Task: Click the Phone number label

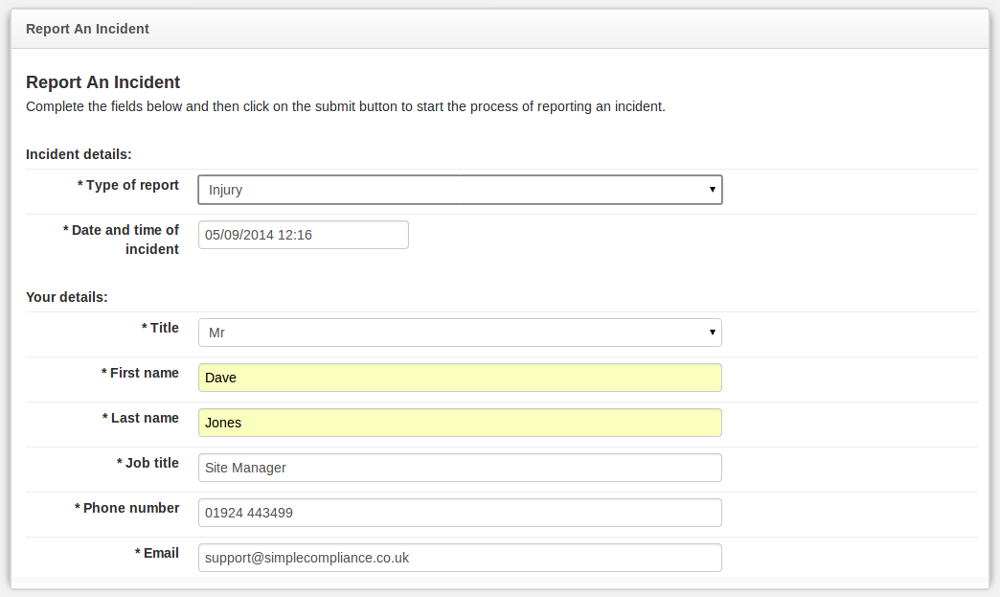Action: pos(127,508)
